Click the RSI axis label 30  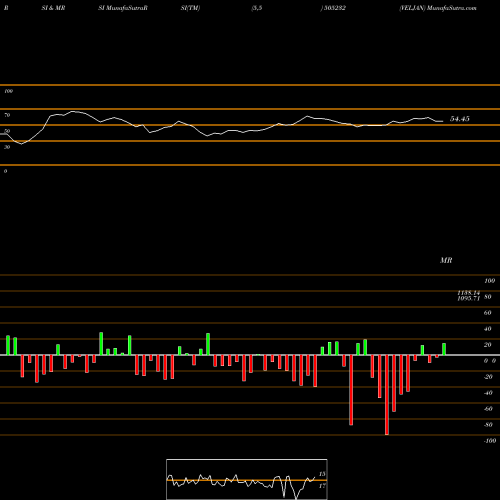tap(7, 147)
